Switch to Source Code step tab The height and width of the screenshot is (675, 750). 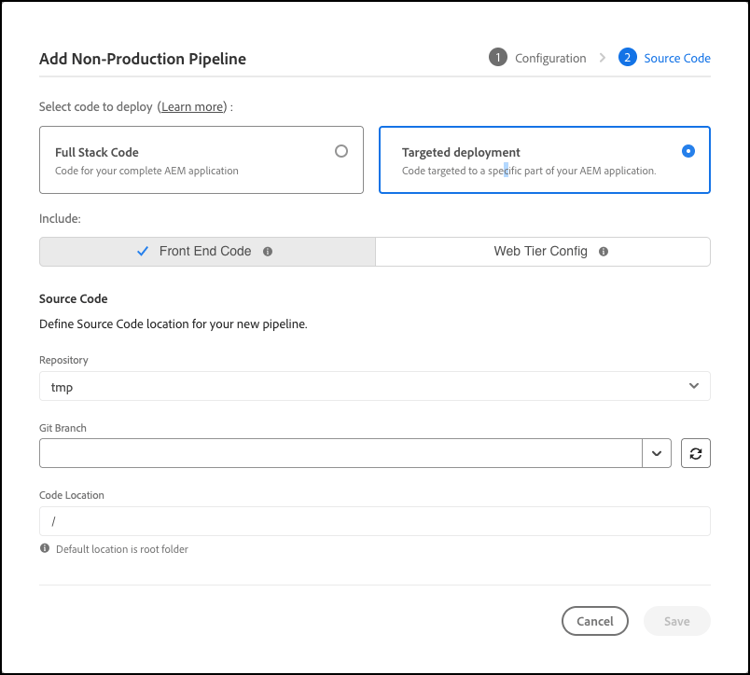click(x=677, y=58)
